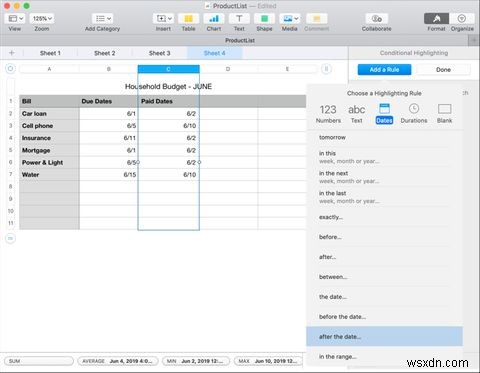The height and width of the screenshot is (373, 480).
Task: Toggle the Format sidebar
Action: (x=436, y=19)
